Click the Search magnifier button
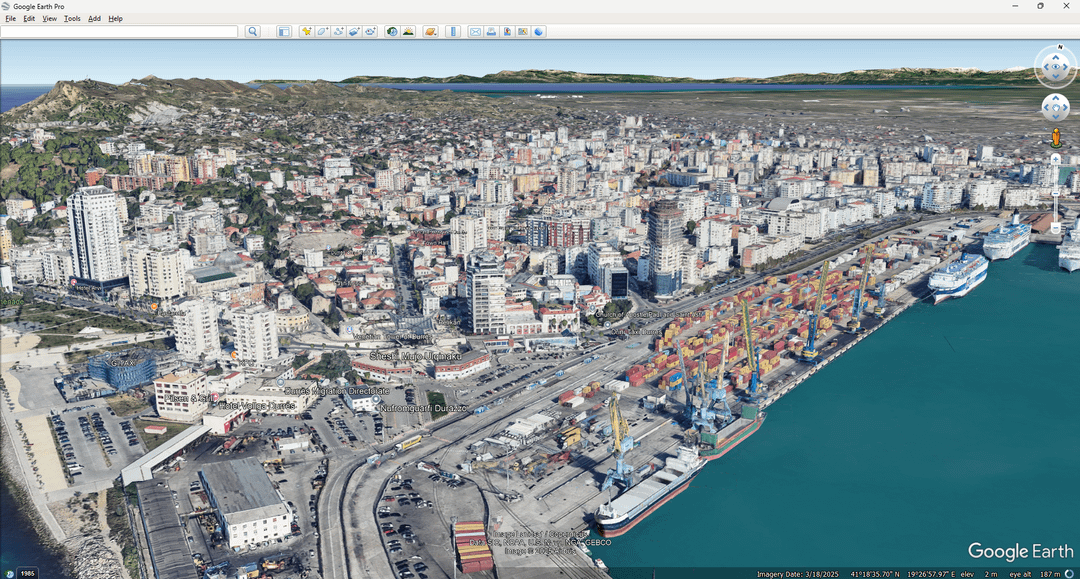 [253, 32]
